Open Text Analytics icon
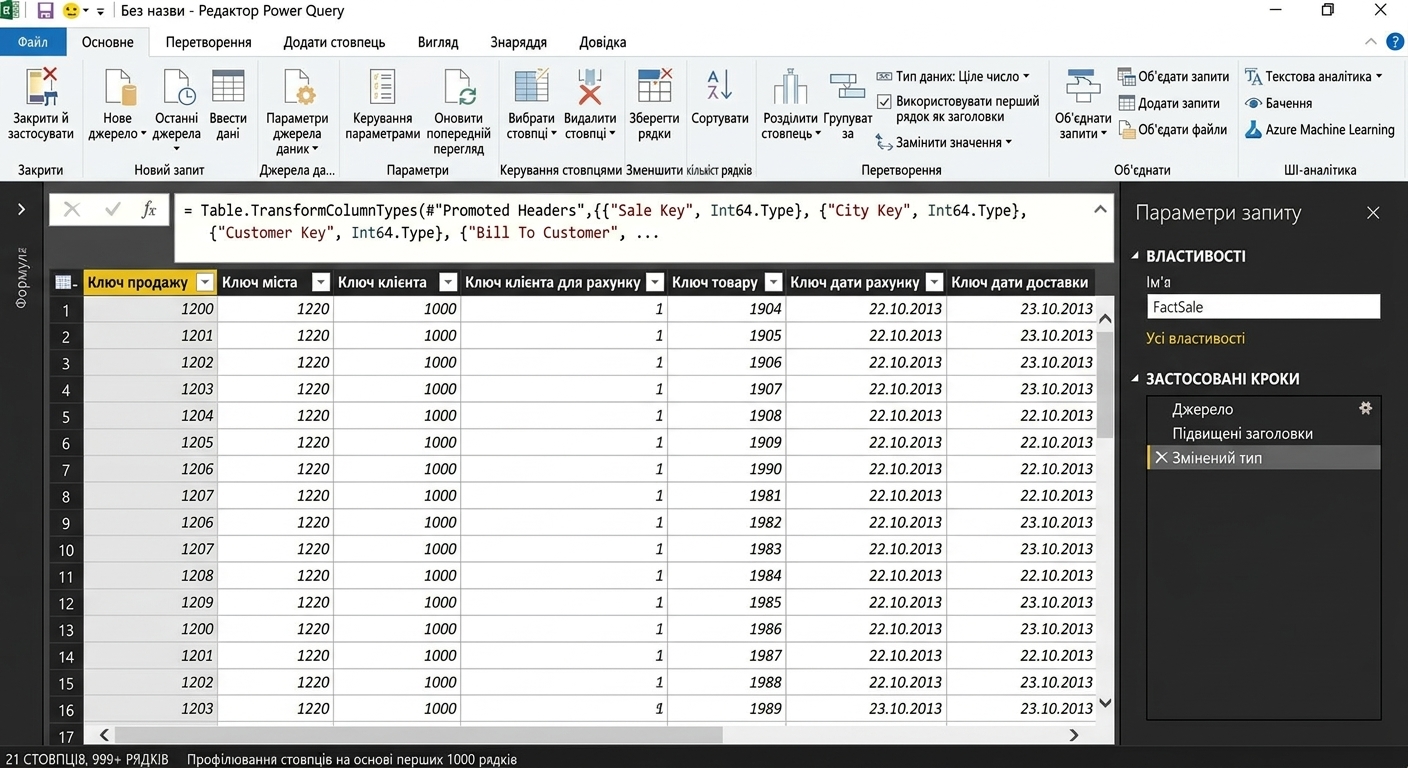This screenshot has width=1408, height=768. (1253, 76)
